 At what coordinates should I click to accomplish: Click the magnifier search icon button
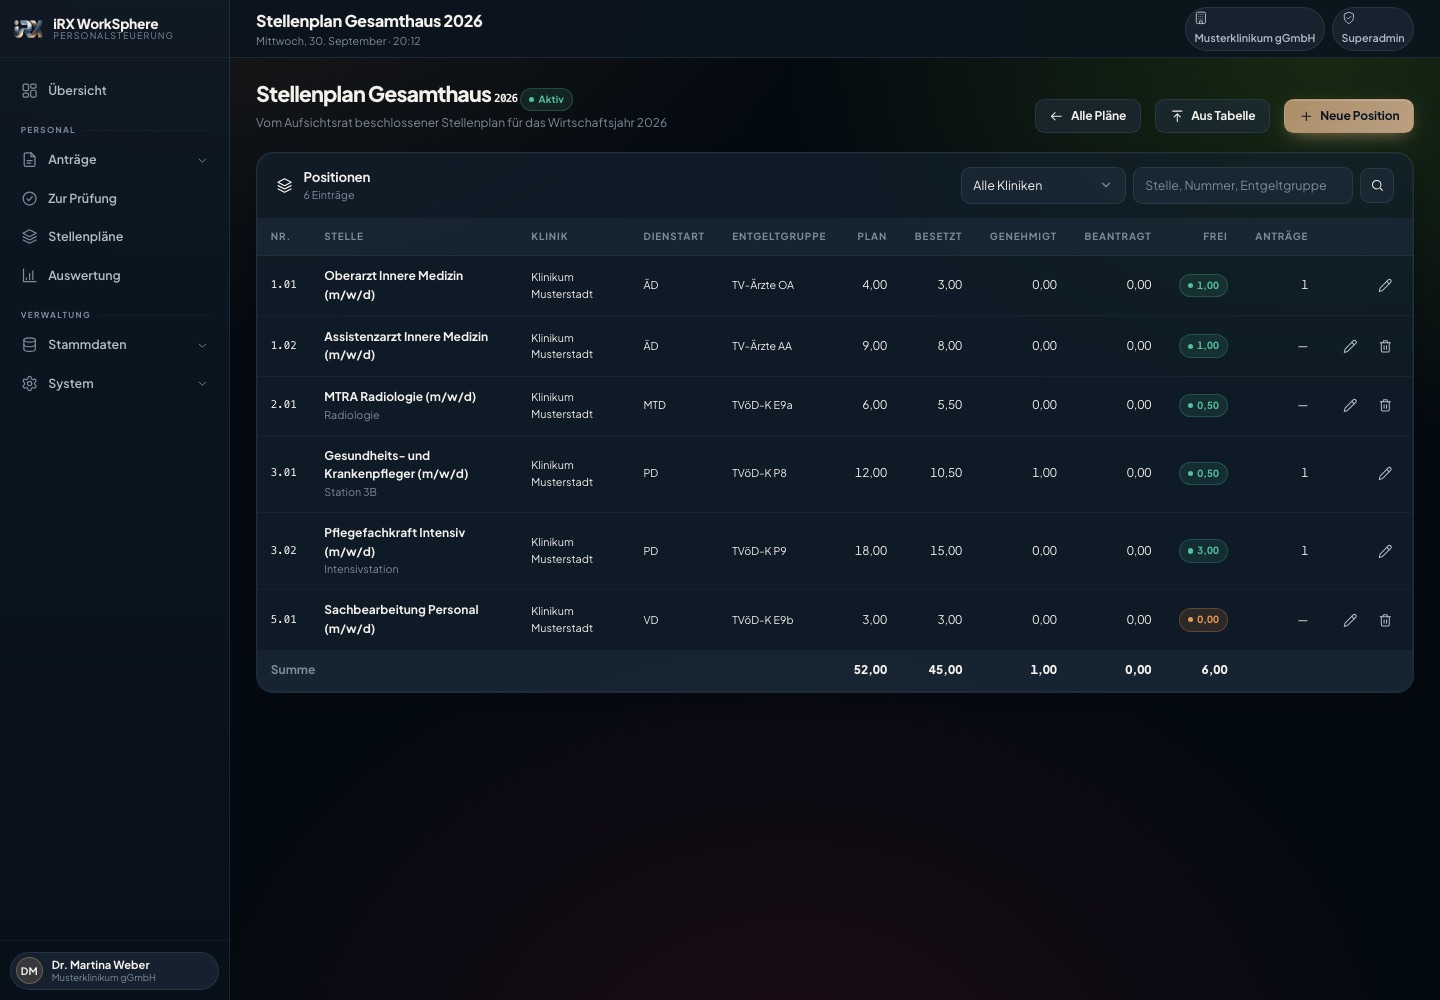1377,185
